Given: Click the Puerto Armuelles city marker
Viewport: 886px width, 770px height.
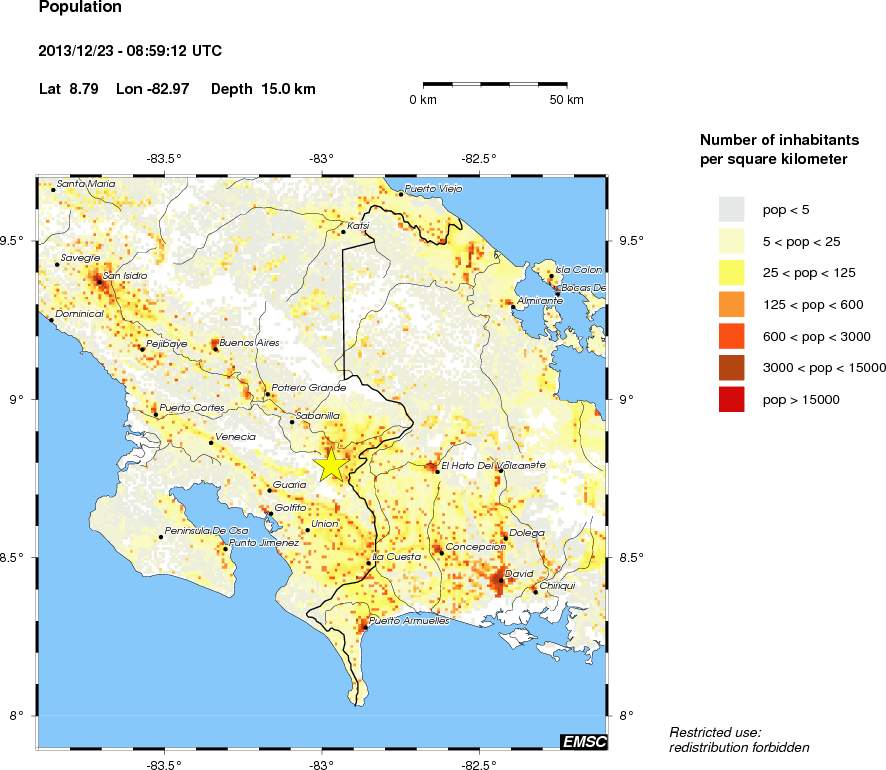Looking at the screenshot, I should click(365, 628).
